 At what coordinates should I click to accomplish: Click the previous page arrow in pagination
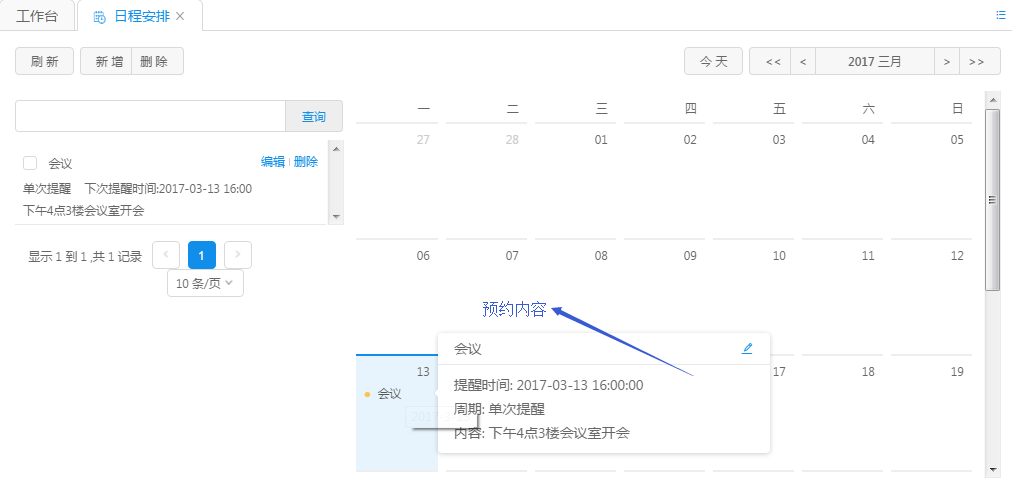[166, 255]
